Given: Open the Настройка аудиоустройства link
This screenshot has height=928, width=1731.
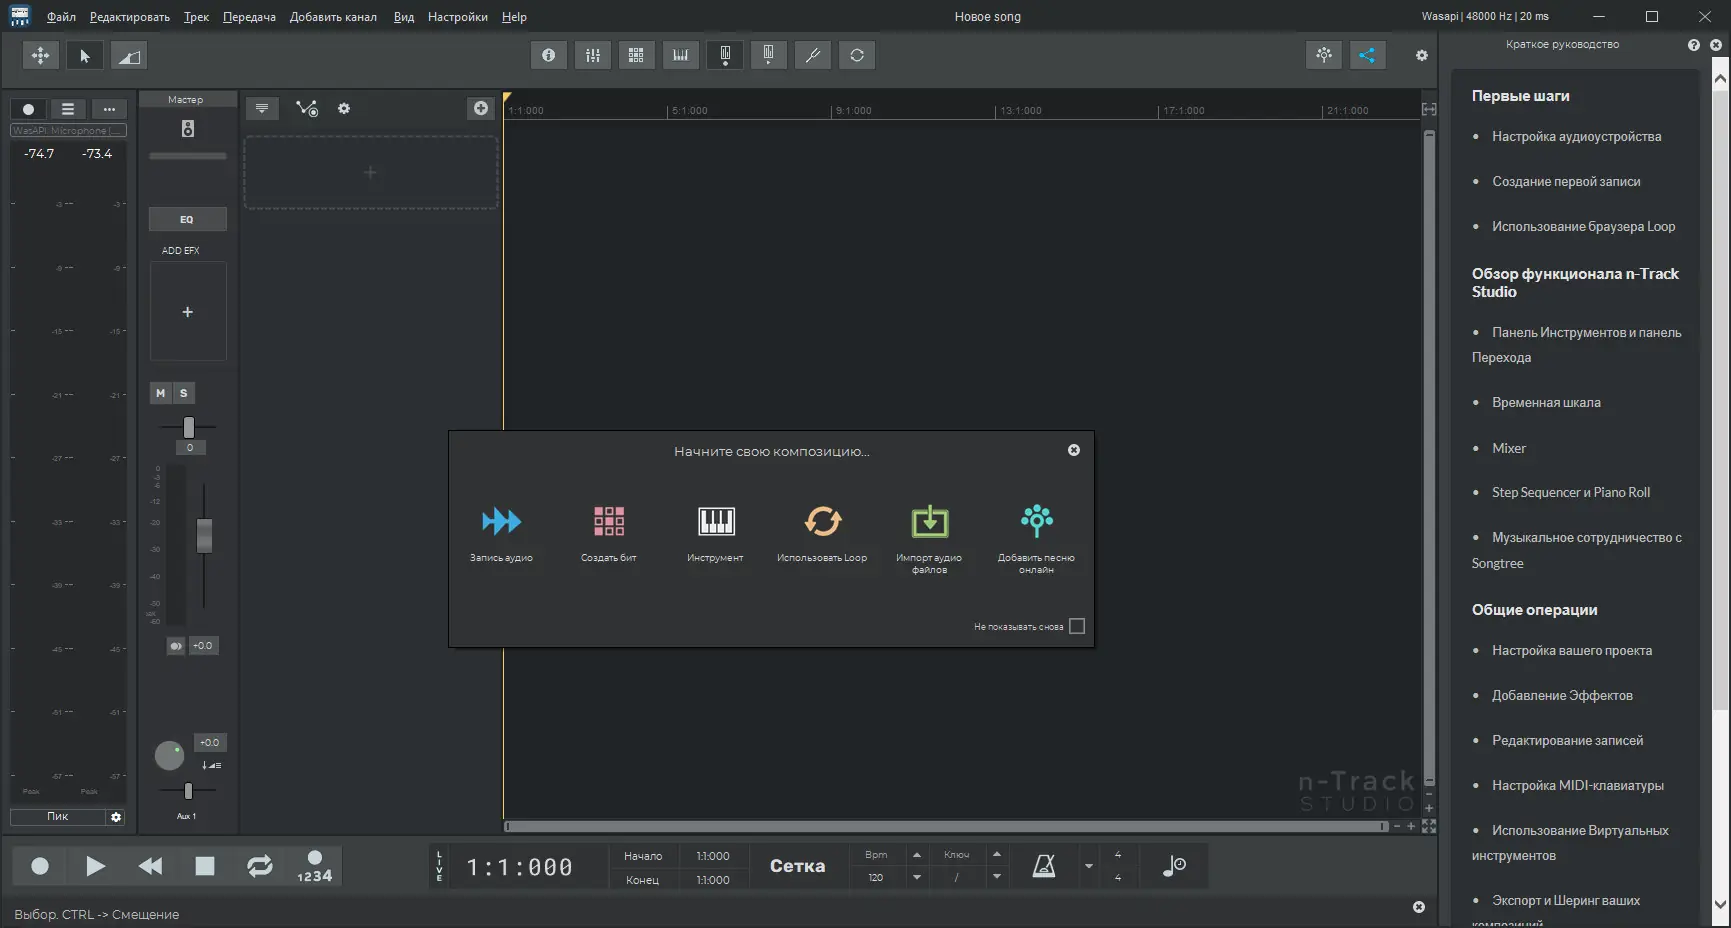Looking at the screenshot, I should click(x=1577, y=137).
